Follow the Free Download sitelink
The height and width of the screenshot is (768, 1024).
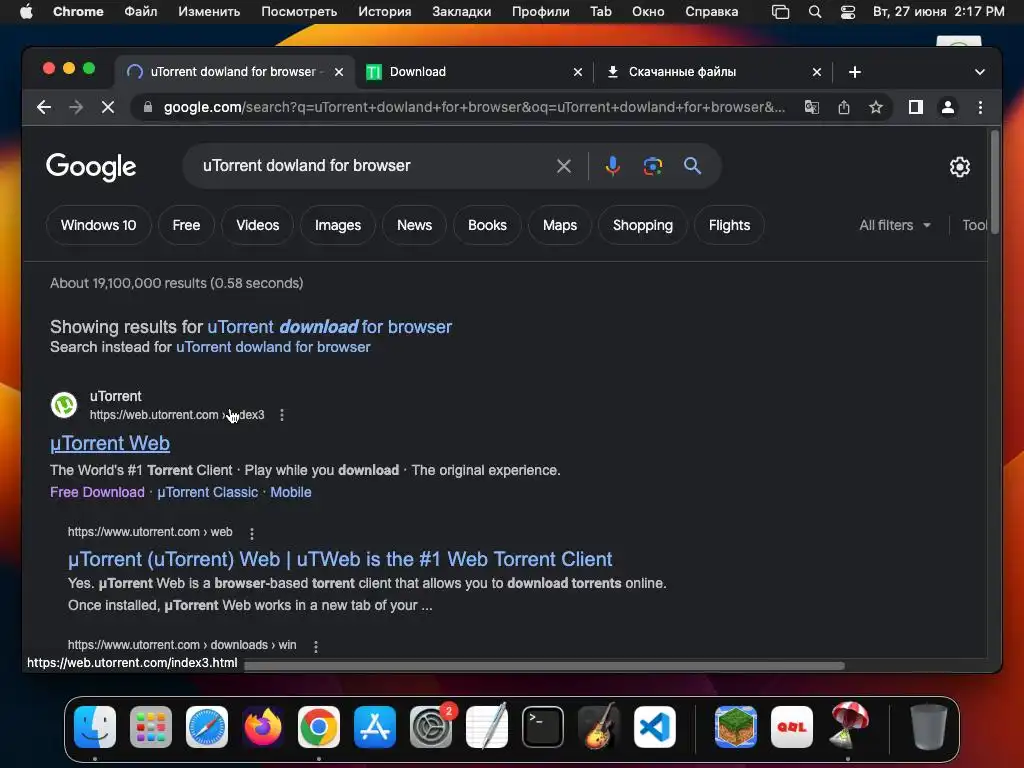coord(97,492)
